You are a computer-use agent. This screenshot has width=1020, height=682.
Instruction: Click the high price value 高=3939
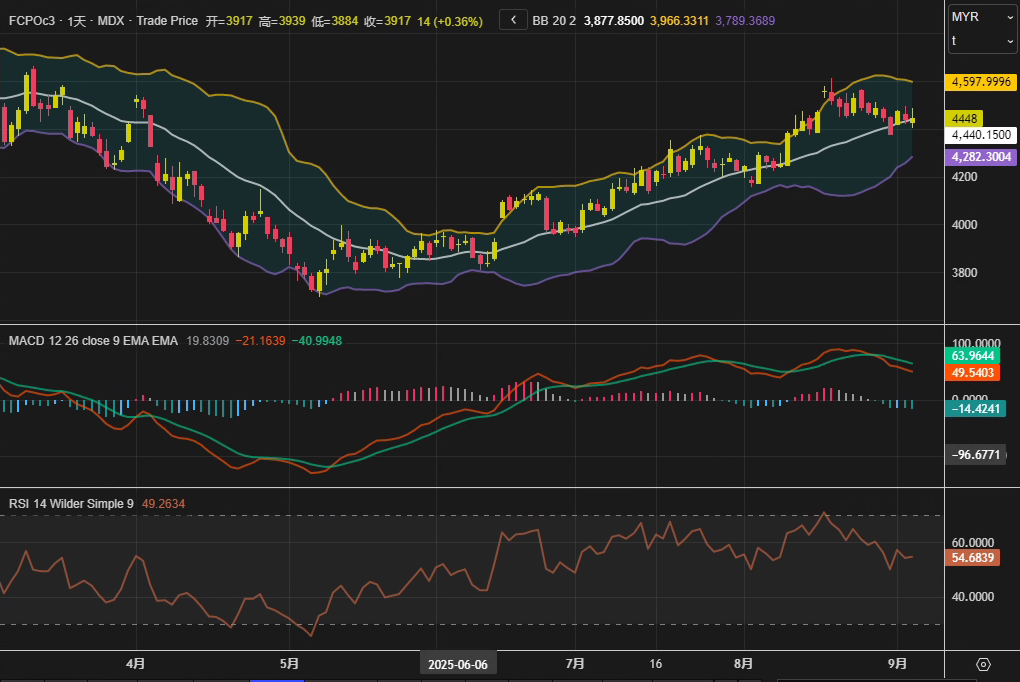pos(282,21)
